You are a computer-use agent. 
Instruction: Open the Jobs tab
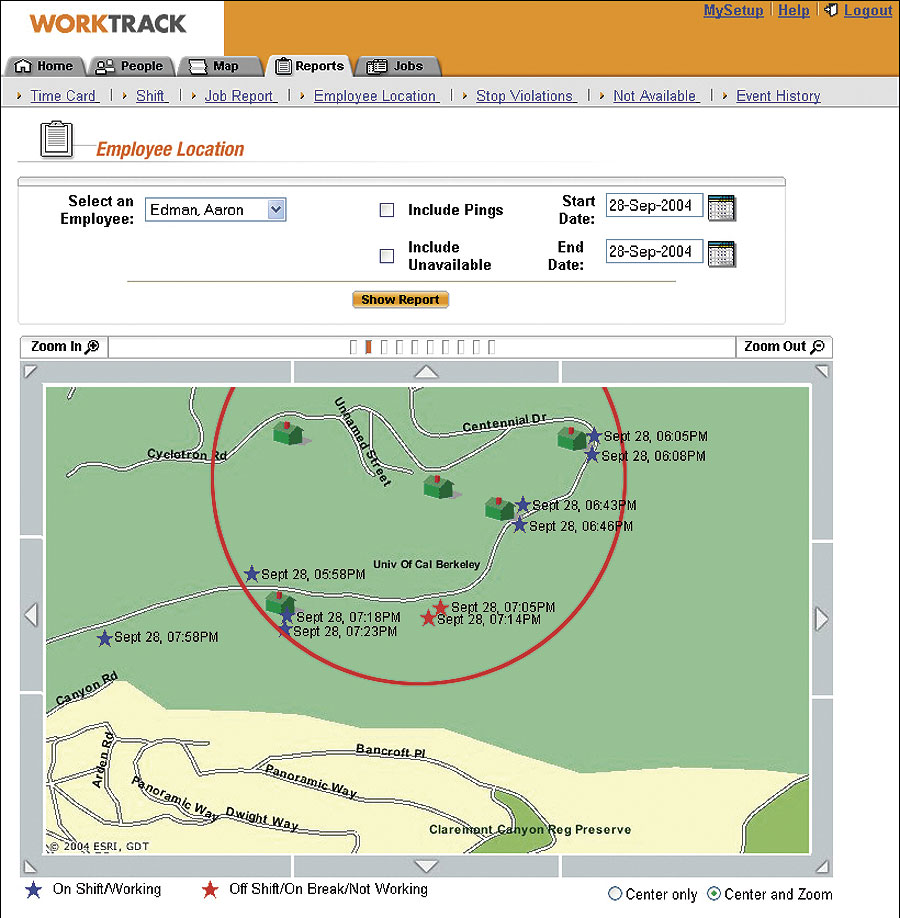coord(396,66)
